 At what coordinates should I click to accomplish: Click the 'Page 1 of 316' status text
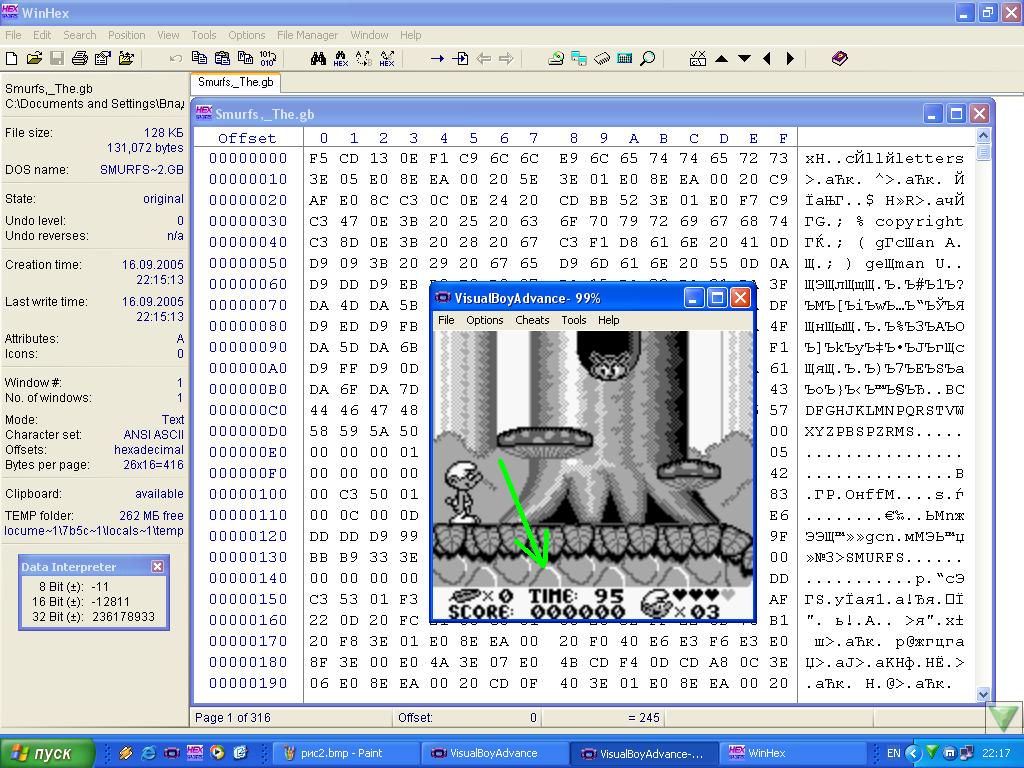coord(232,718)
